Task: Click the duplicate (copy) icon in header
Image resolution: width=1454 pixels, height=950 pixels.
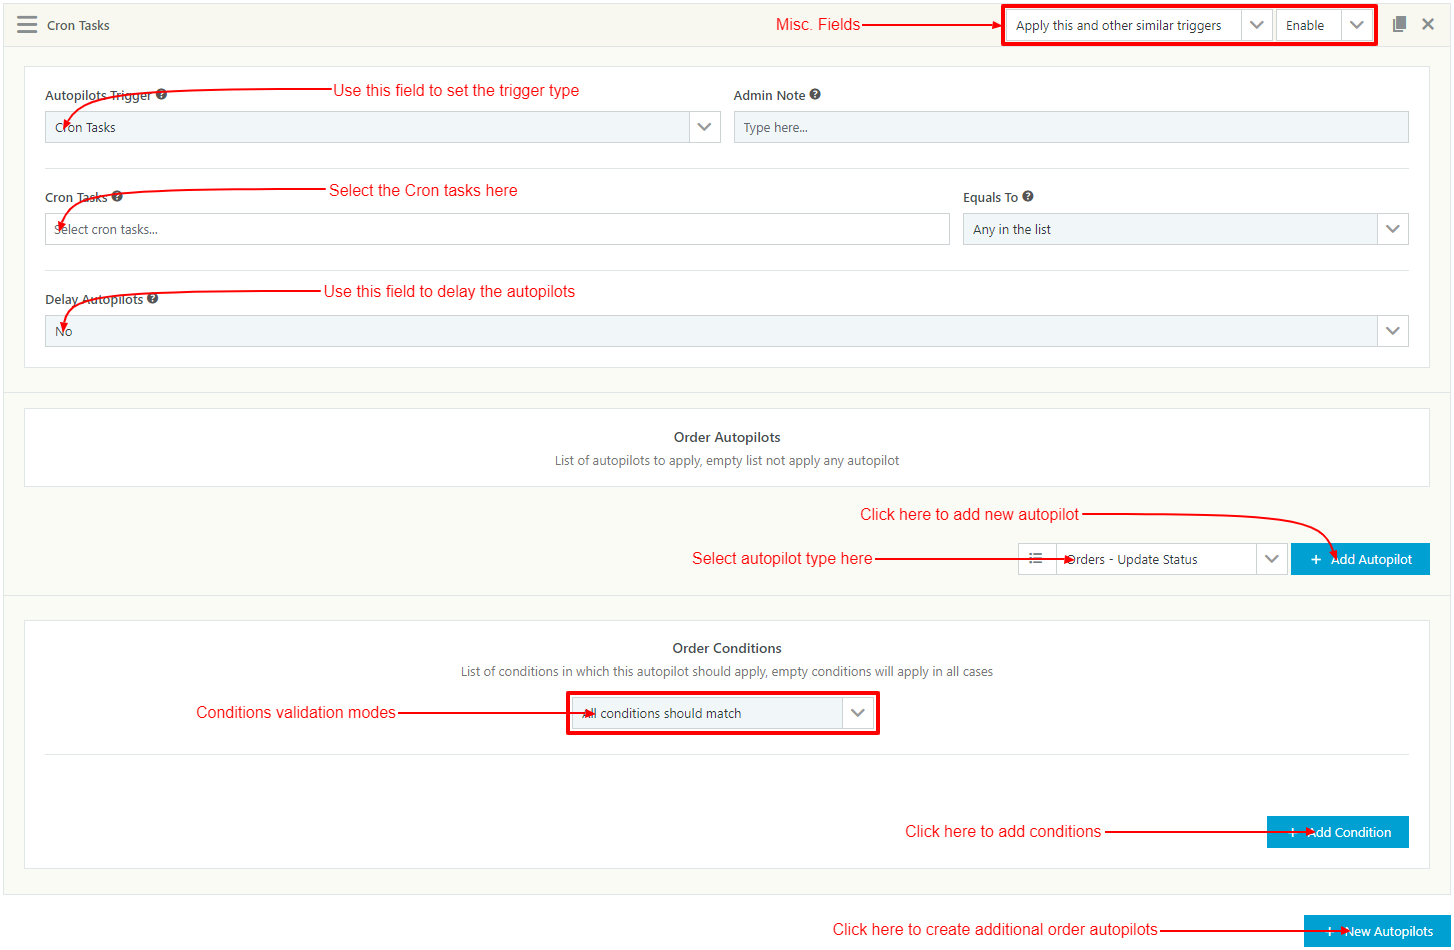Action: click(x=1399, y=24)
